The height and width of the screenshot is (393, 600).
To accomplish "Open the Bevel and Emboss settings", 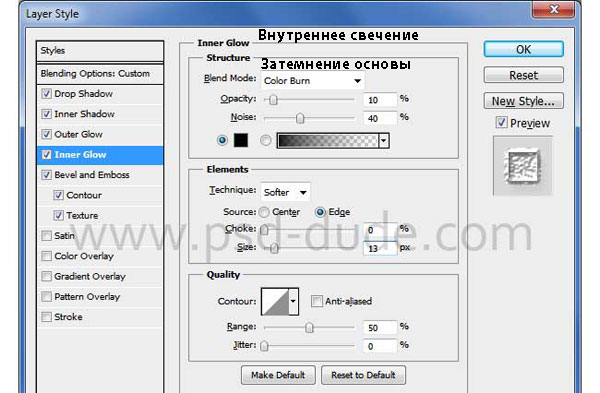I will (x=92, y=175).
